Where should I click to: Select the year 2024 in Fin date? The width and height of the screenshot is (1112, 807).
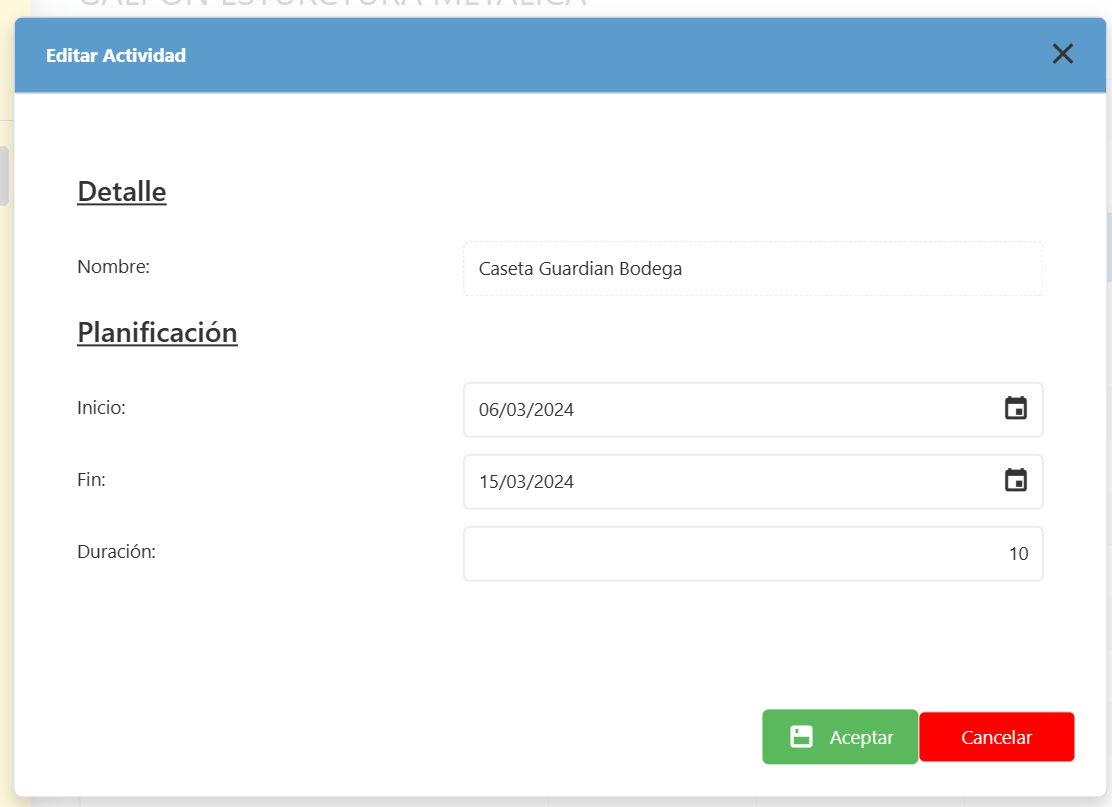(553, 482)
